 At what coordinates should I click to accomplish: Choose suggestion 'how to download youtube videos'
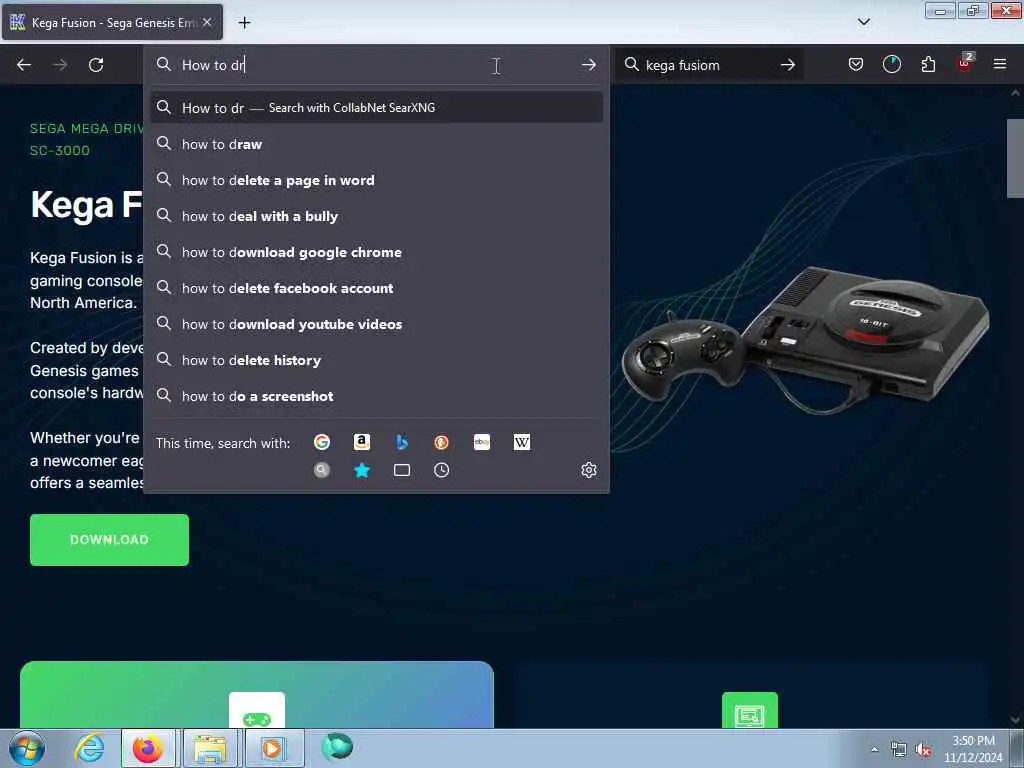point(377,324)
